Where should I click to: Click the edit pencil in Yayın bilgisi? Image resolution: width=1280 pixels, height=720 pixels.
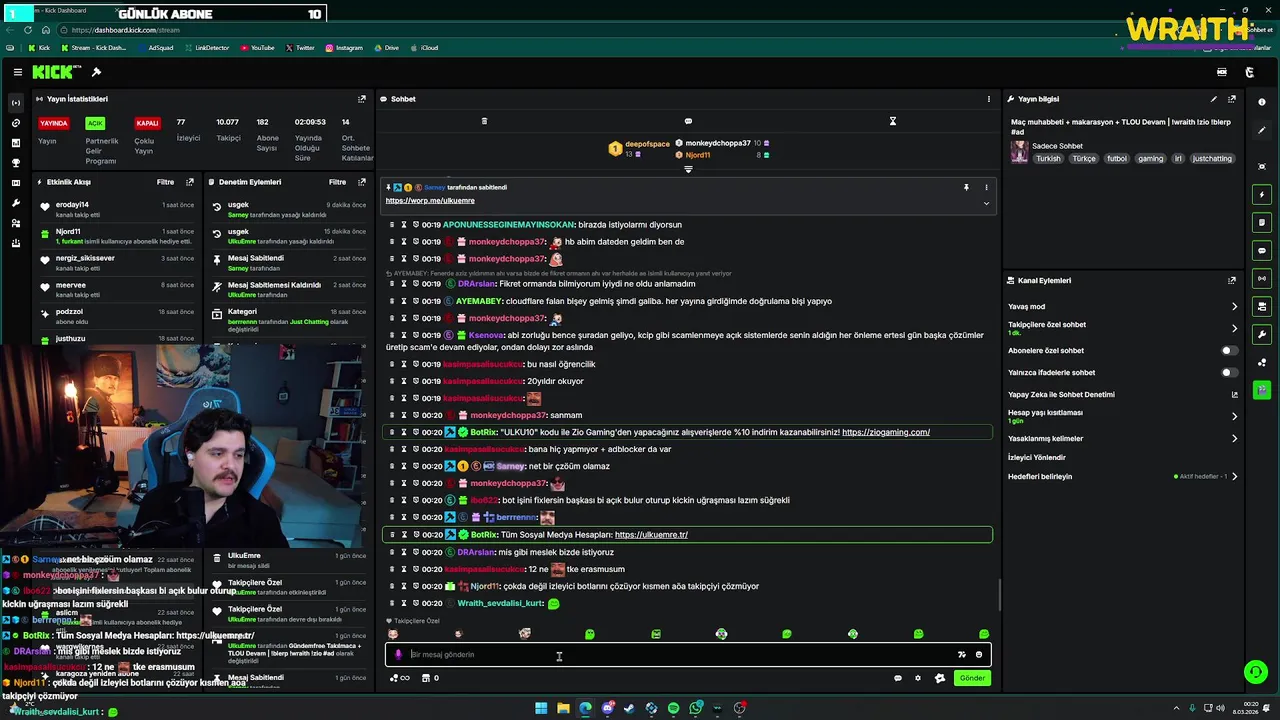point(1214,99)
